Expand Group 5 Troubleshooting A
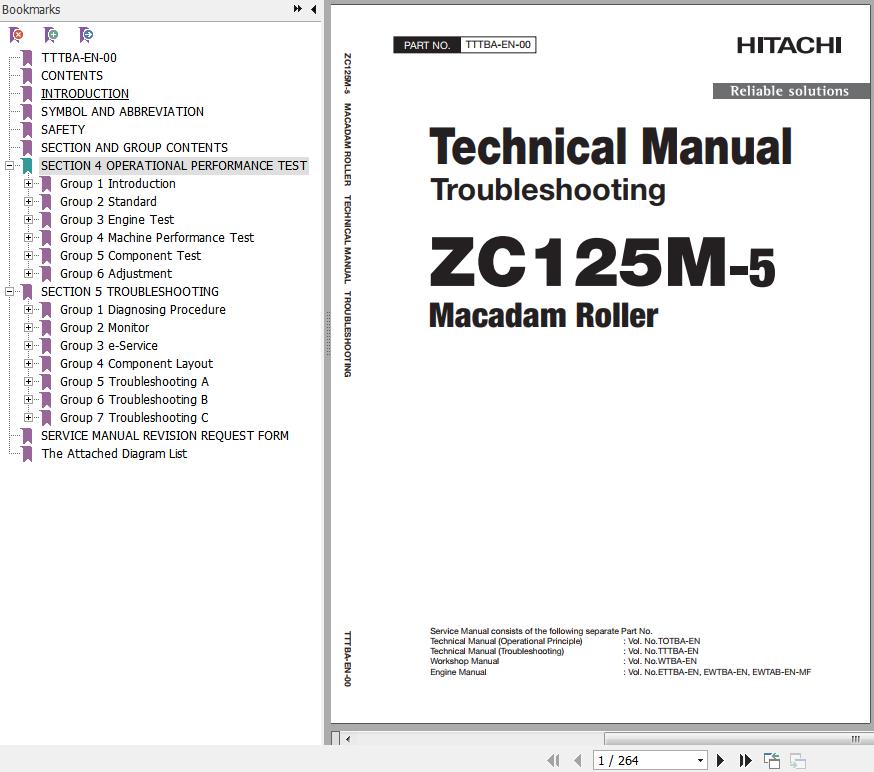Screen dimensions: 874x772 28,381
